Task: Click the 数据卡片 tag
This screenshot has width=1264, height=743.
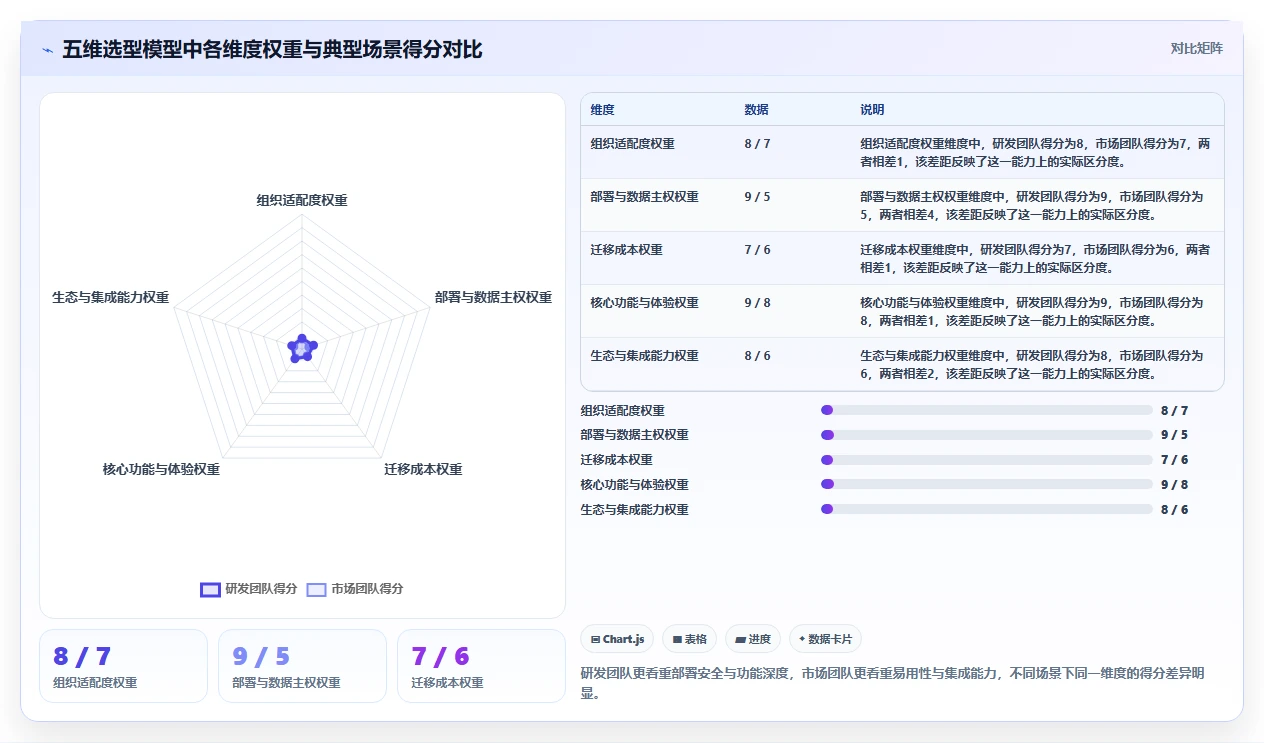Action: coord(825,639)
